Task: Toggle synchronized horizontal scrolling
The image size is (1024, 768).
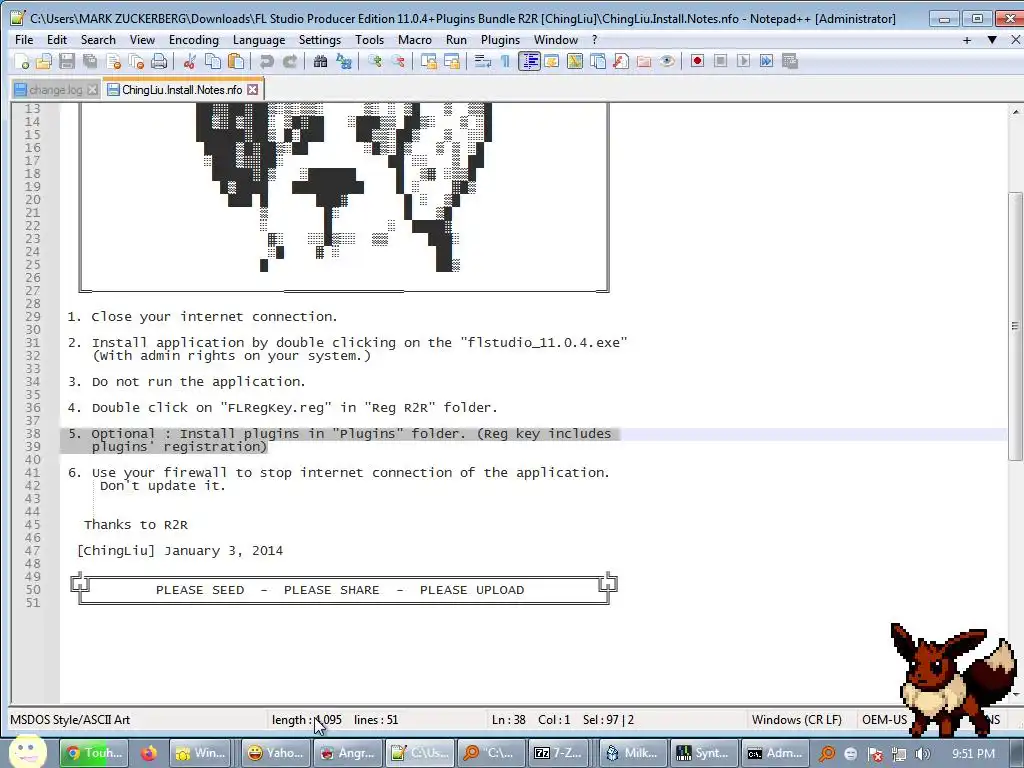Action: pyautogui.click(x=452, y=61)
